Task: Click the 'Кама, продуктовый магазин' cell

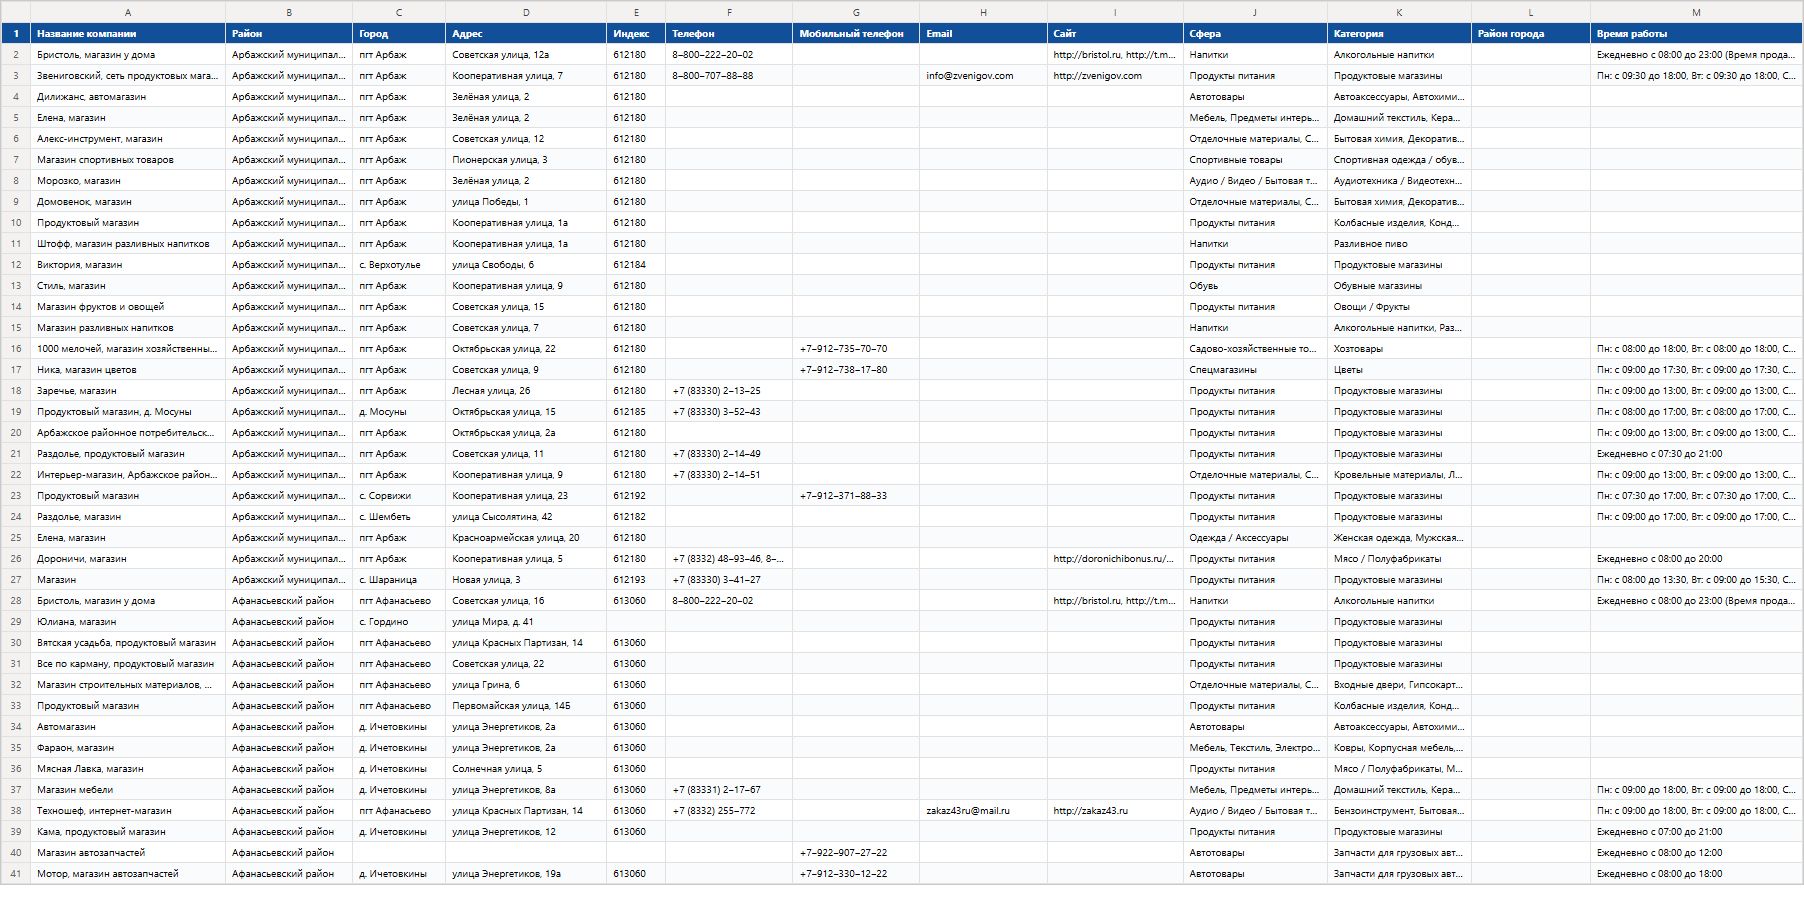Action: tap(128, 832)
